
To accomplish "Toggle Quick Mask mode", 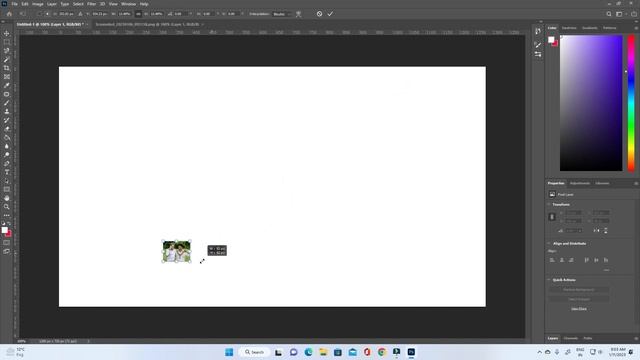I will [7, 243].
